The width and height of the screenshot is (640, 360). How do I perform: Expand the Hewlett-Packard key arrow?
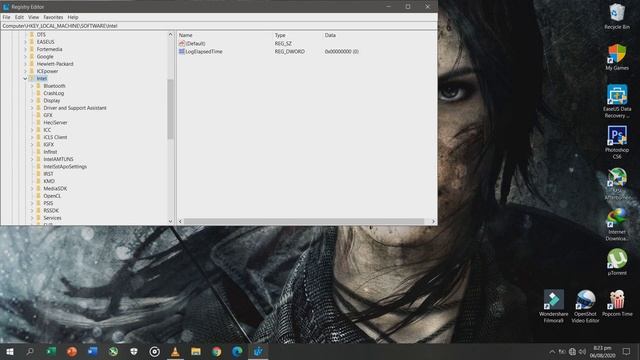pos(25,64)
